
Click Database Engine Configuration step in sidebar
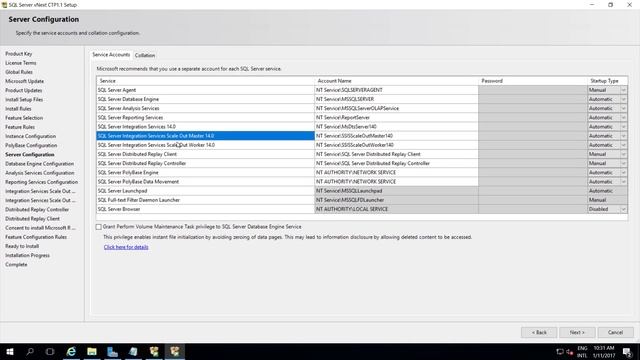pyautogui.click(x=40, y=164)
